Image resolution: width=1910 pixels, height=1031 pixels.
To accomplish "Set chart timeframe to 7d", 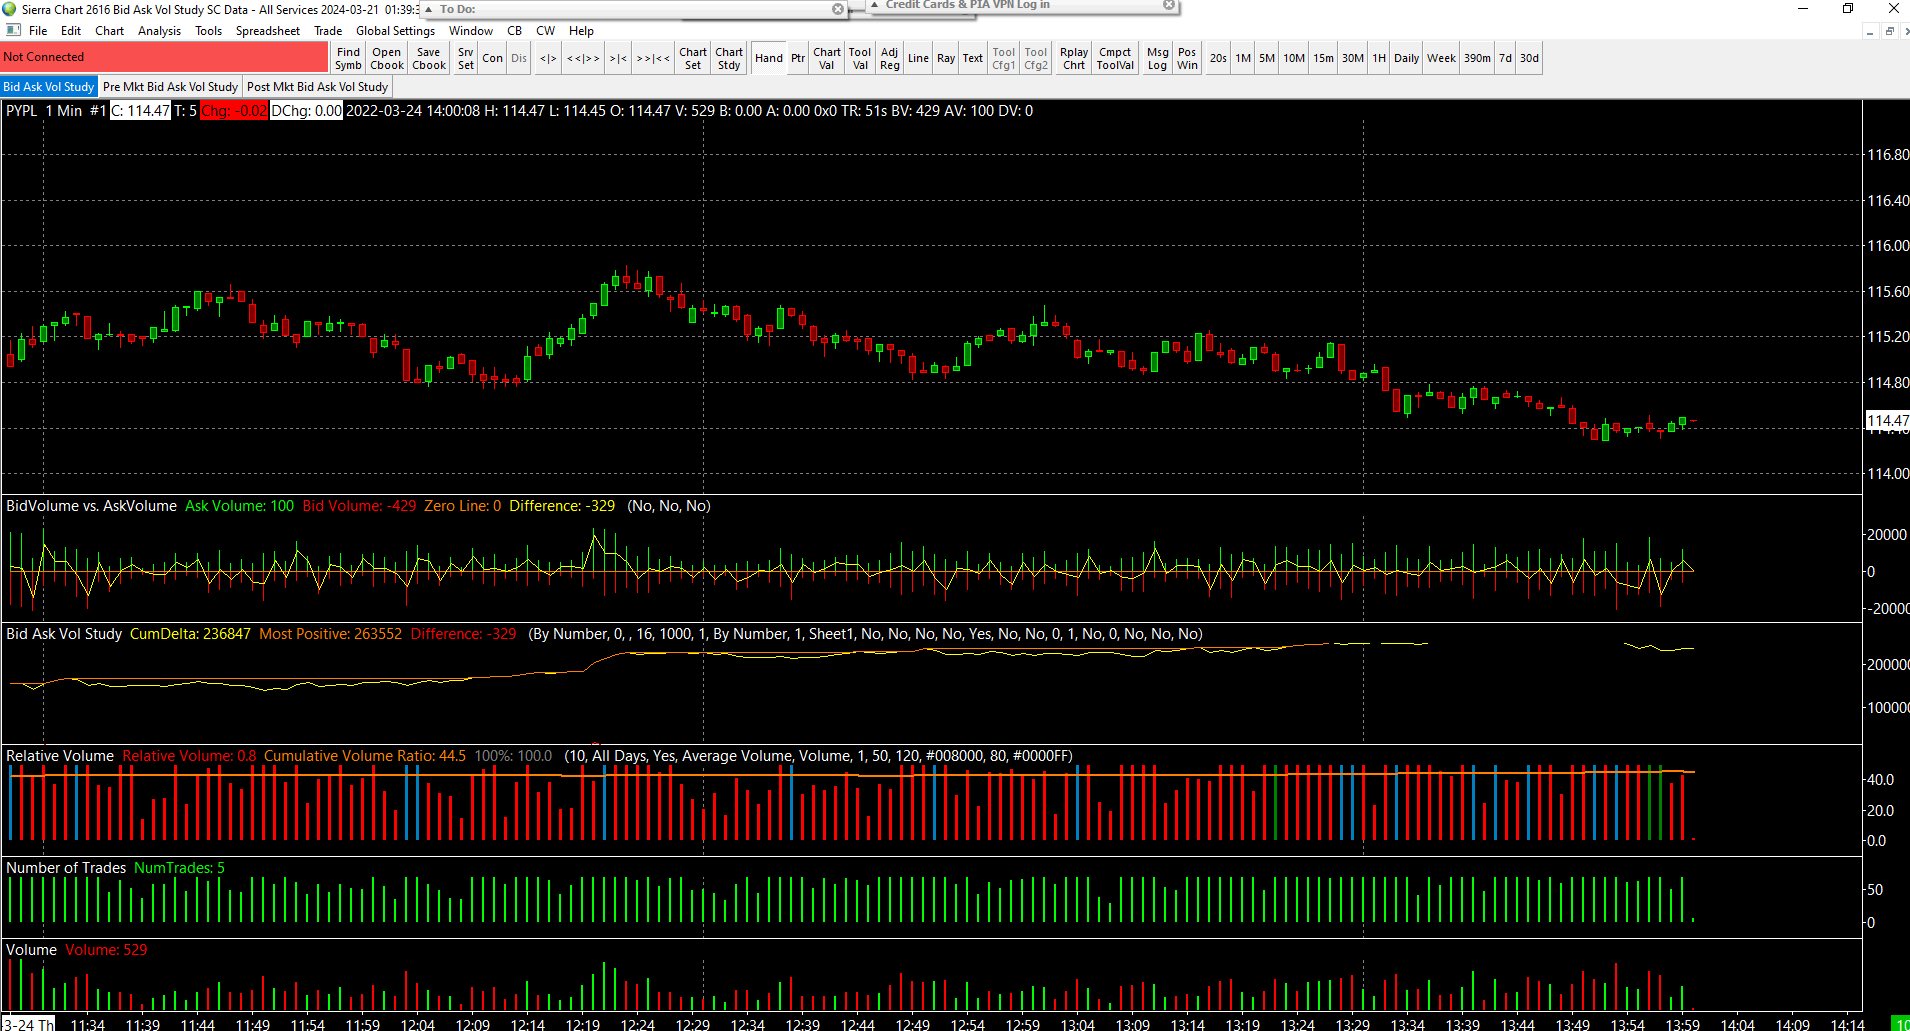I will (1506, 58).
